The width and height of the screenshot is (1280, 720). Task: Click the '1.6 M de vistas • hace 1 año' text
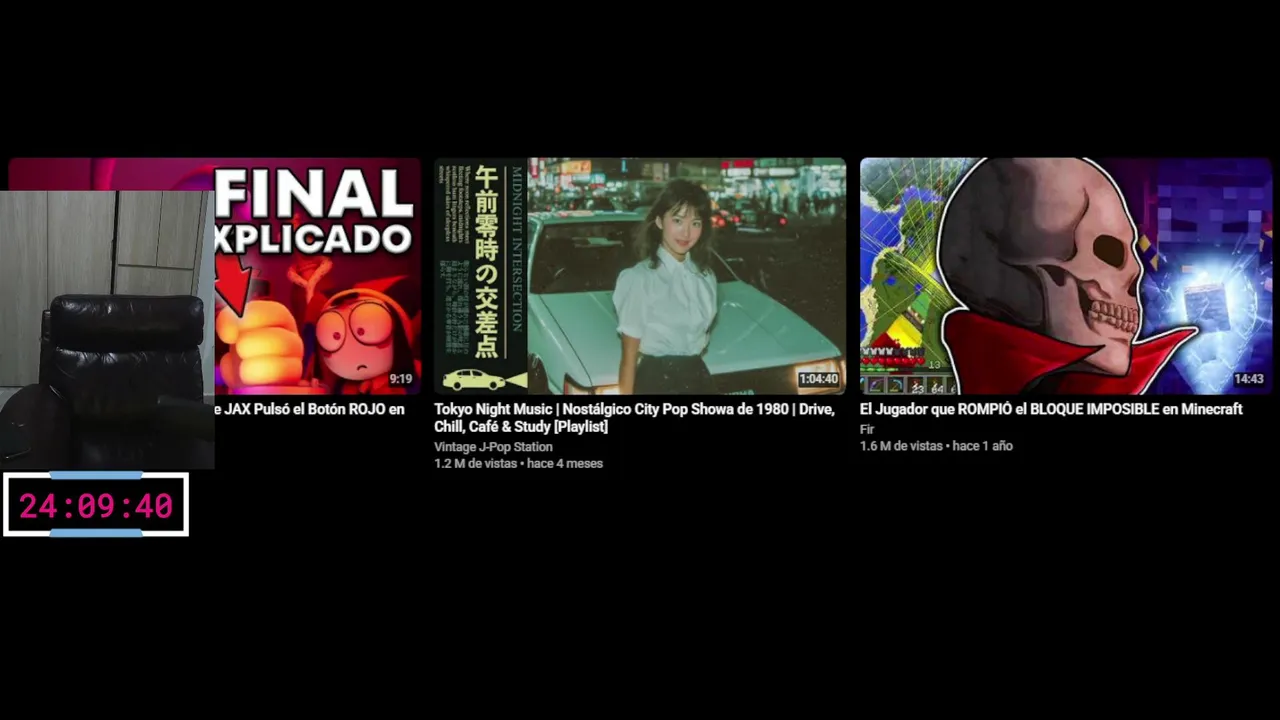[936, 446]
